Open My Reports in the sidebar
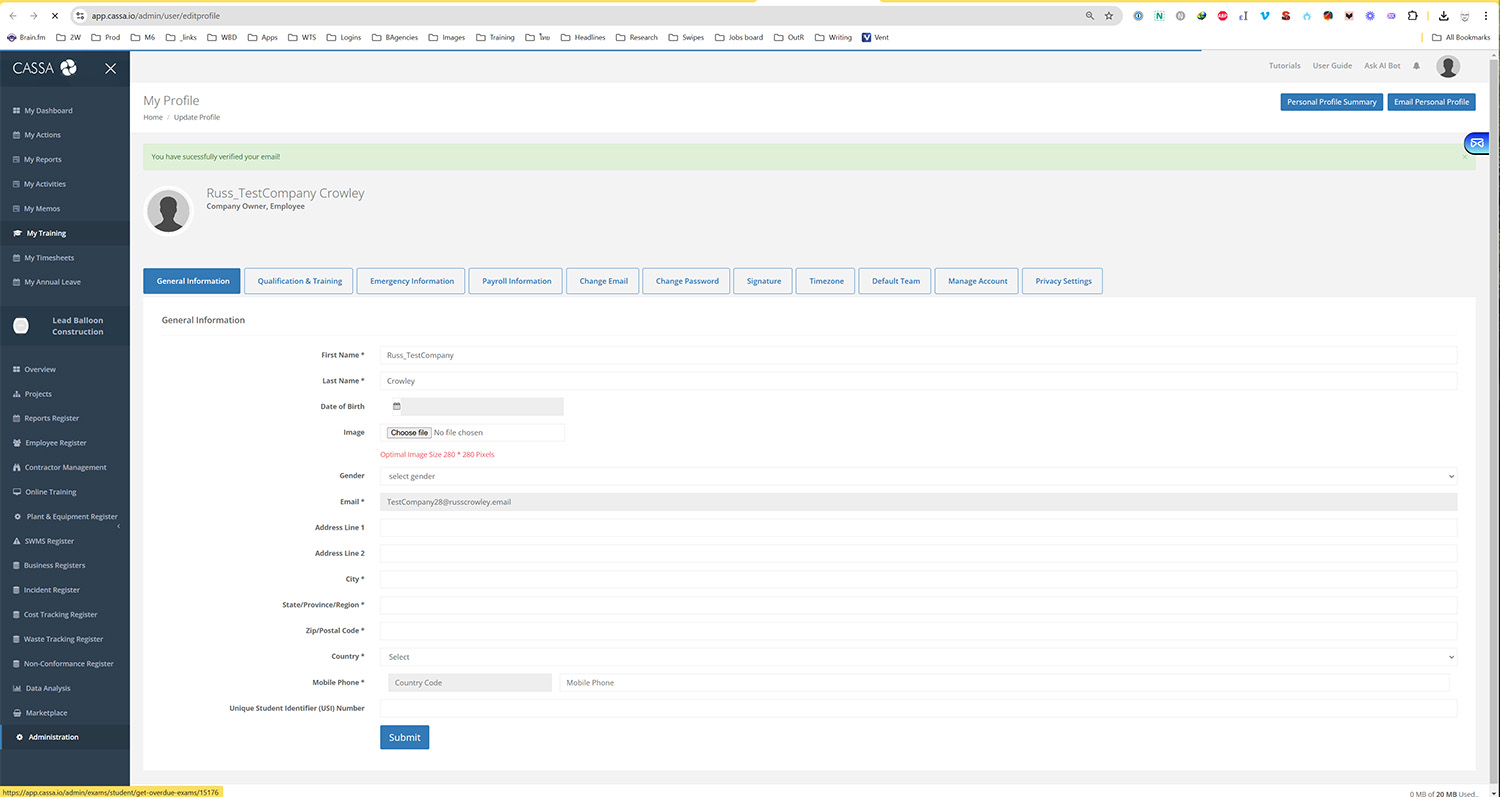1500x797 pixels. [x=42, y=159]
